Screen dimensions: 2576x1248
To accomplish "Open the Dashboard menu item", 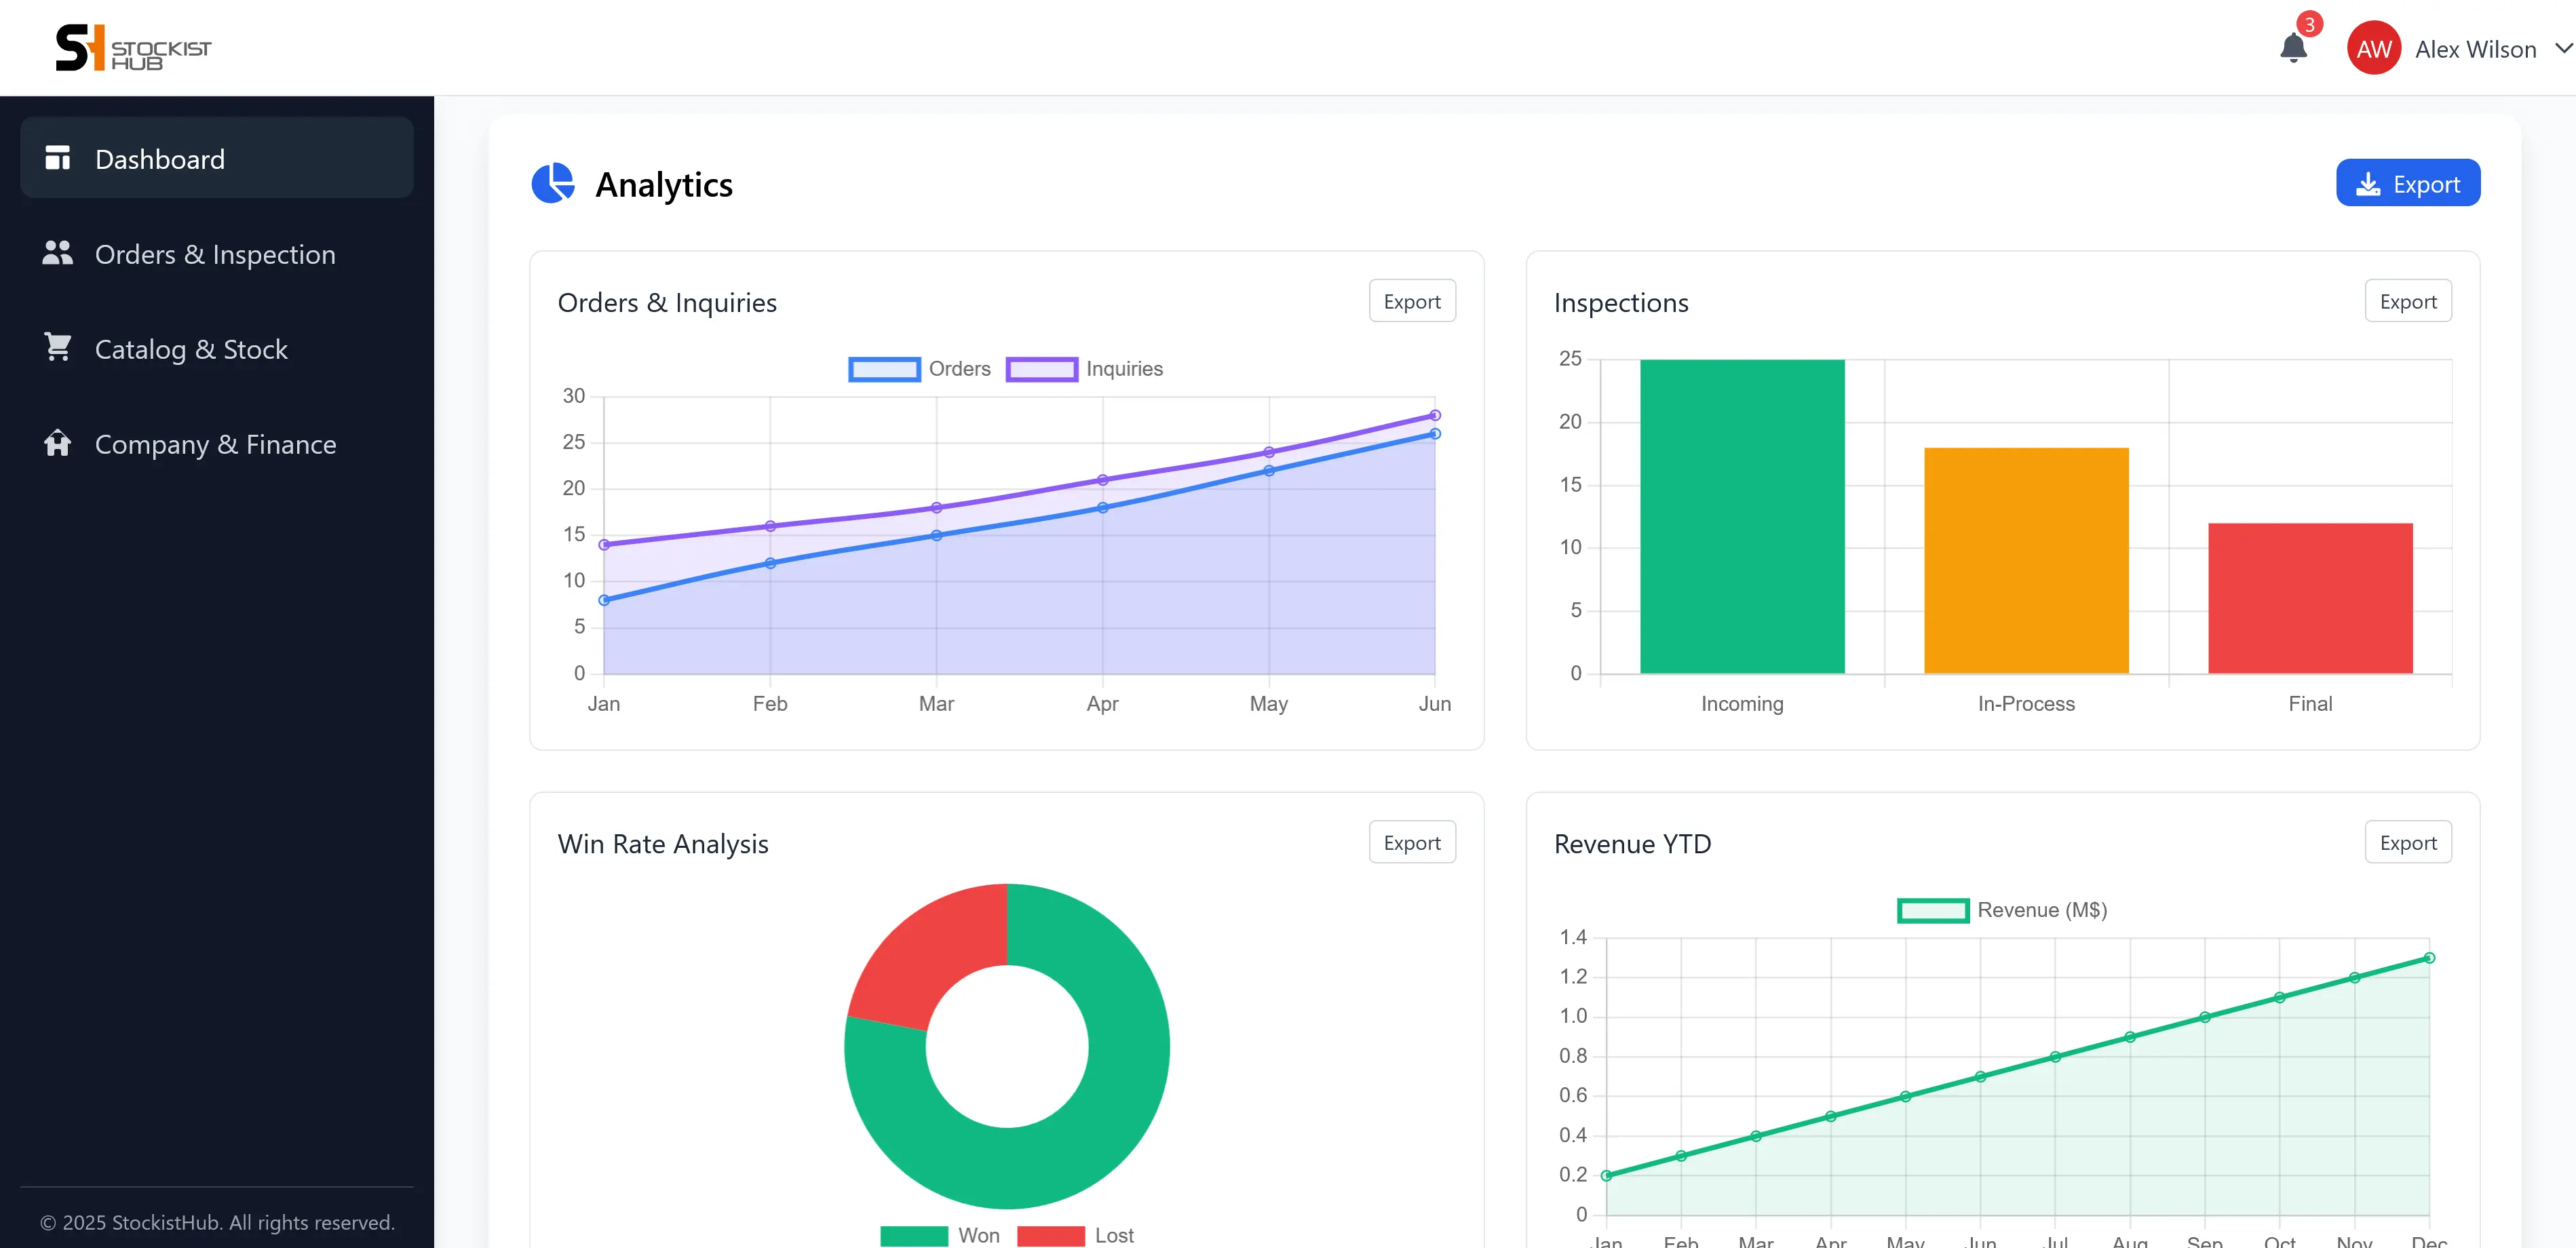I will [x=217, y=158].
